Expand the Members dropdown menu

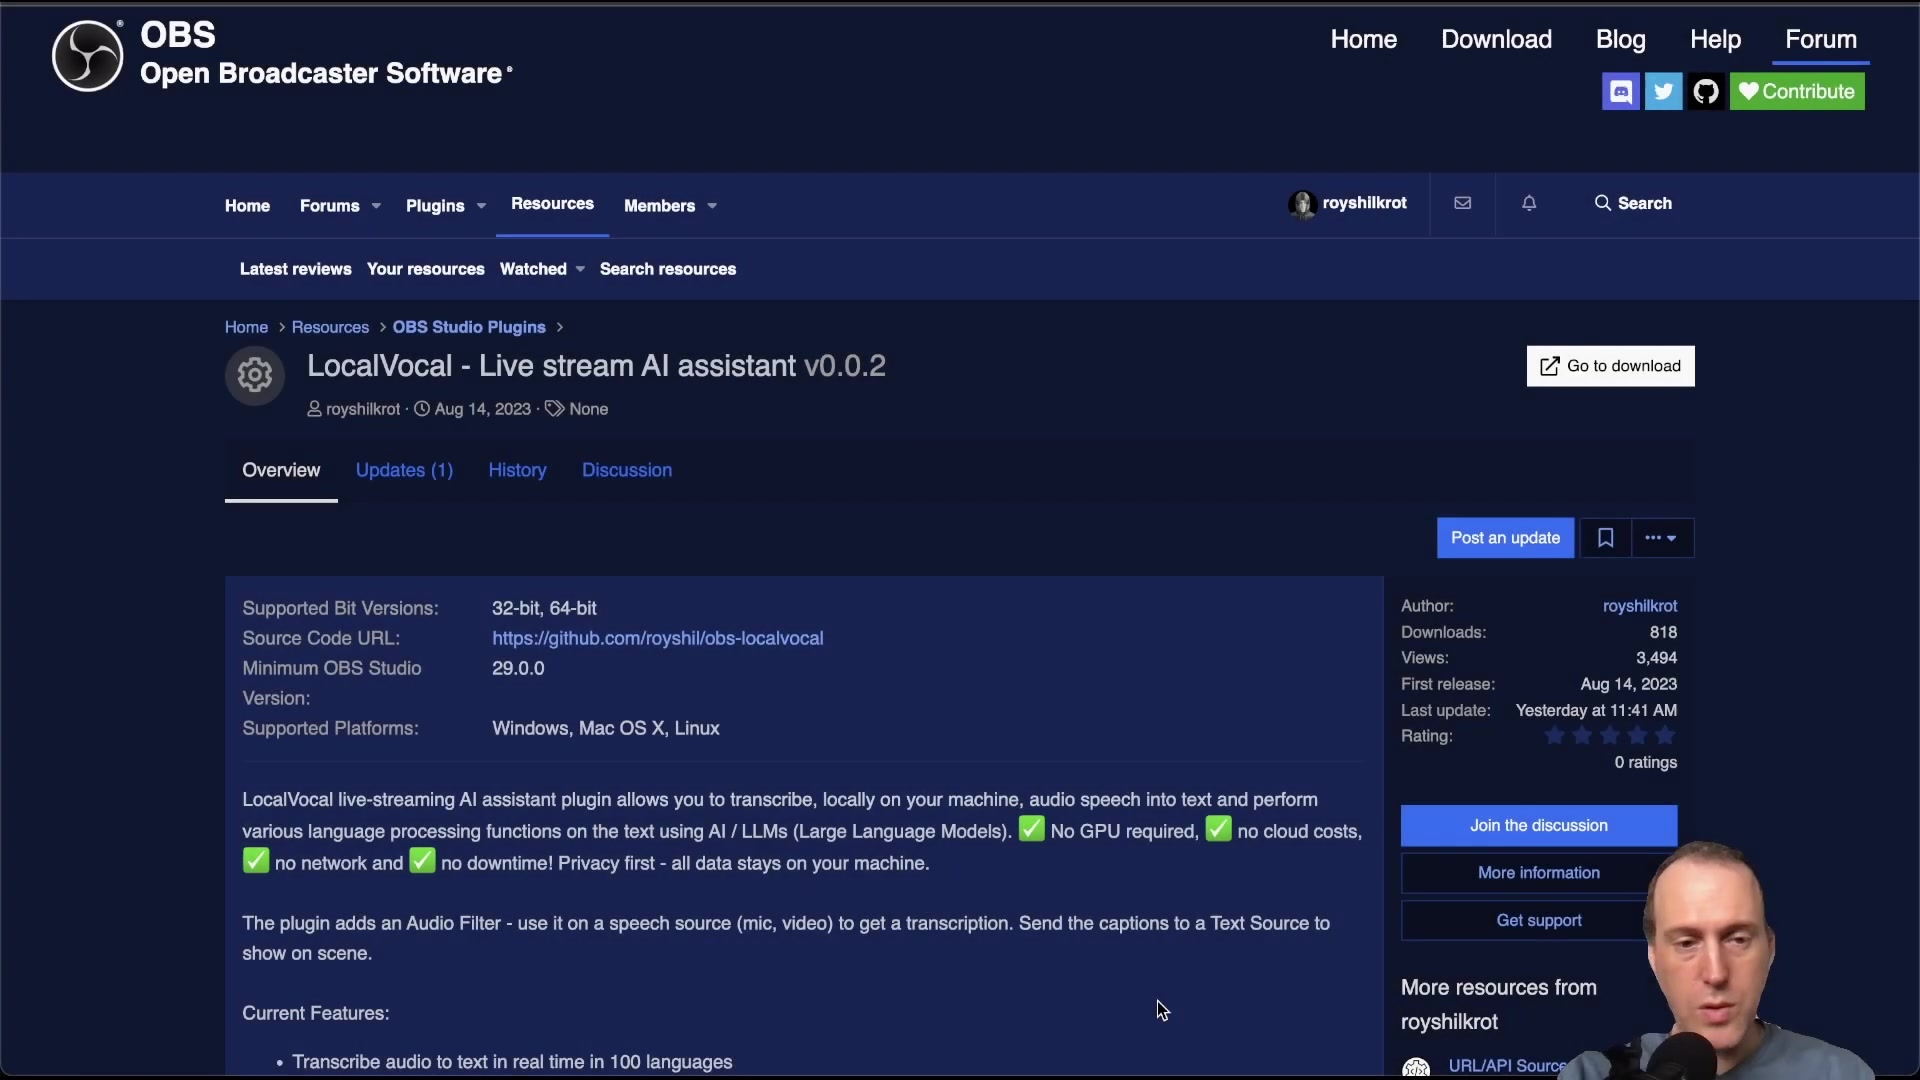[x=668, y=206]
